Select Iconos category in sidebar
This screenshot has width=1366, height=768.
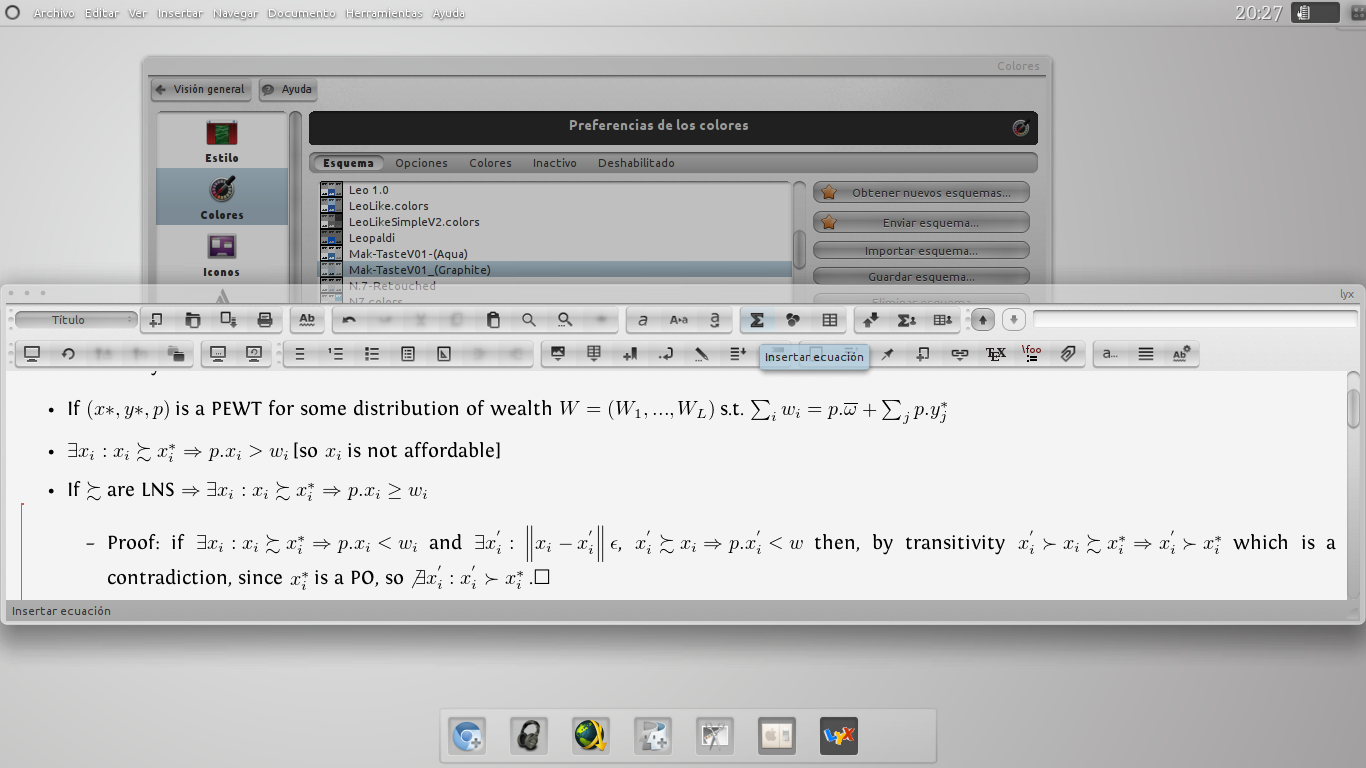222,254
